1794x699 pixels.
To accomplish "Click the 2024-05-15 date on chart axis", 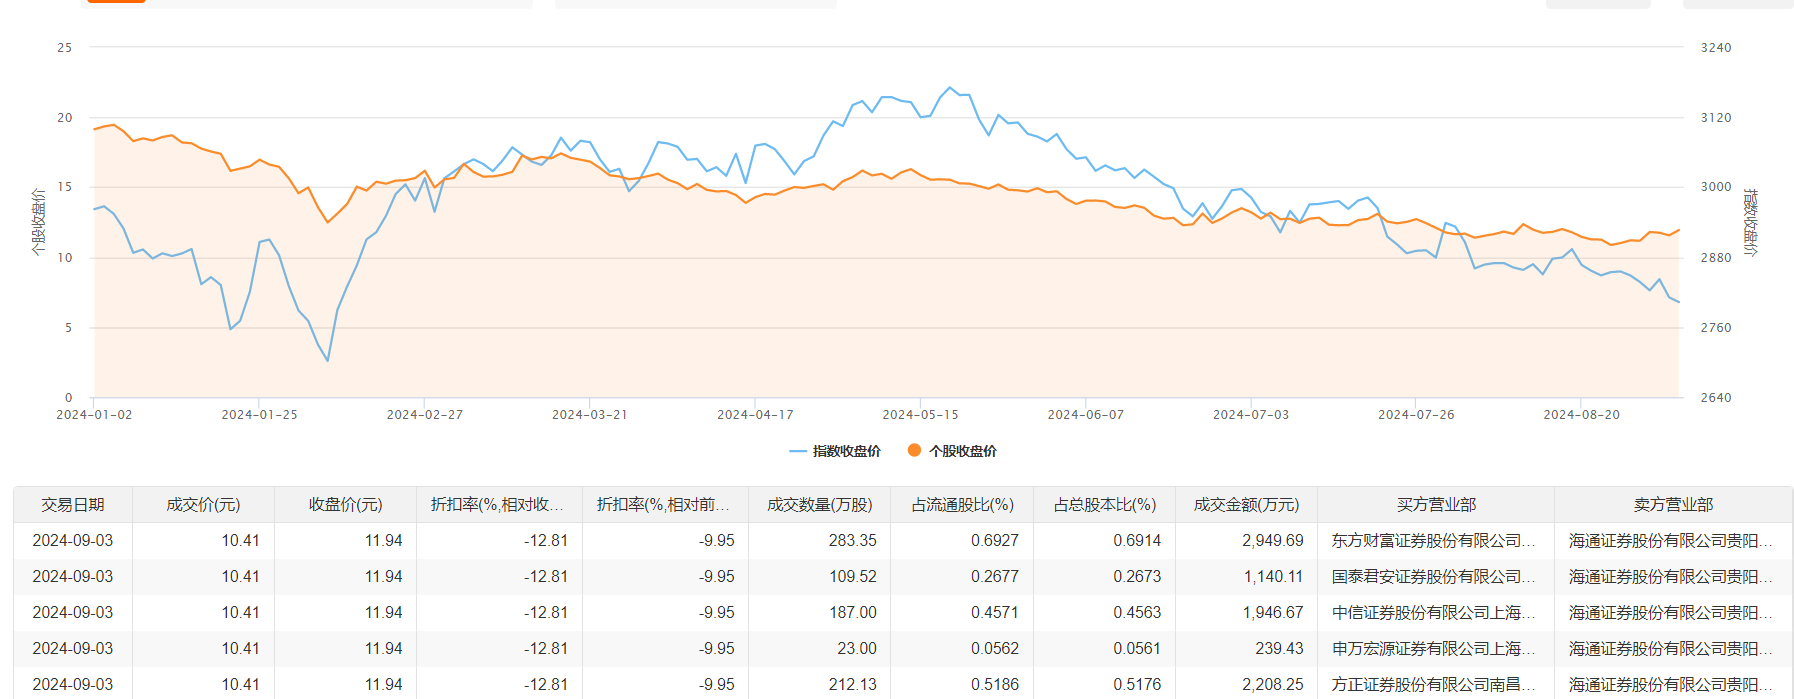I will 920,415.
